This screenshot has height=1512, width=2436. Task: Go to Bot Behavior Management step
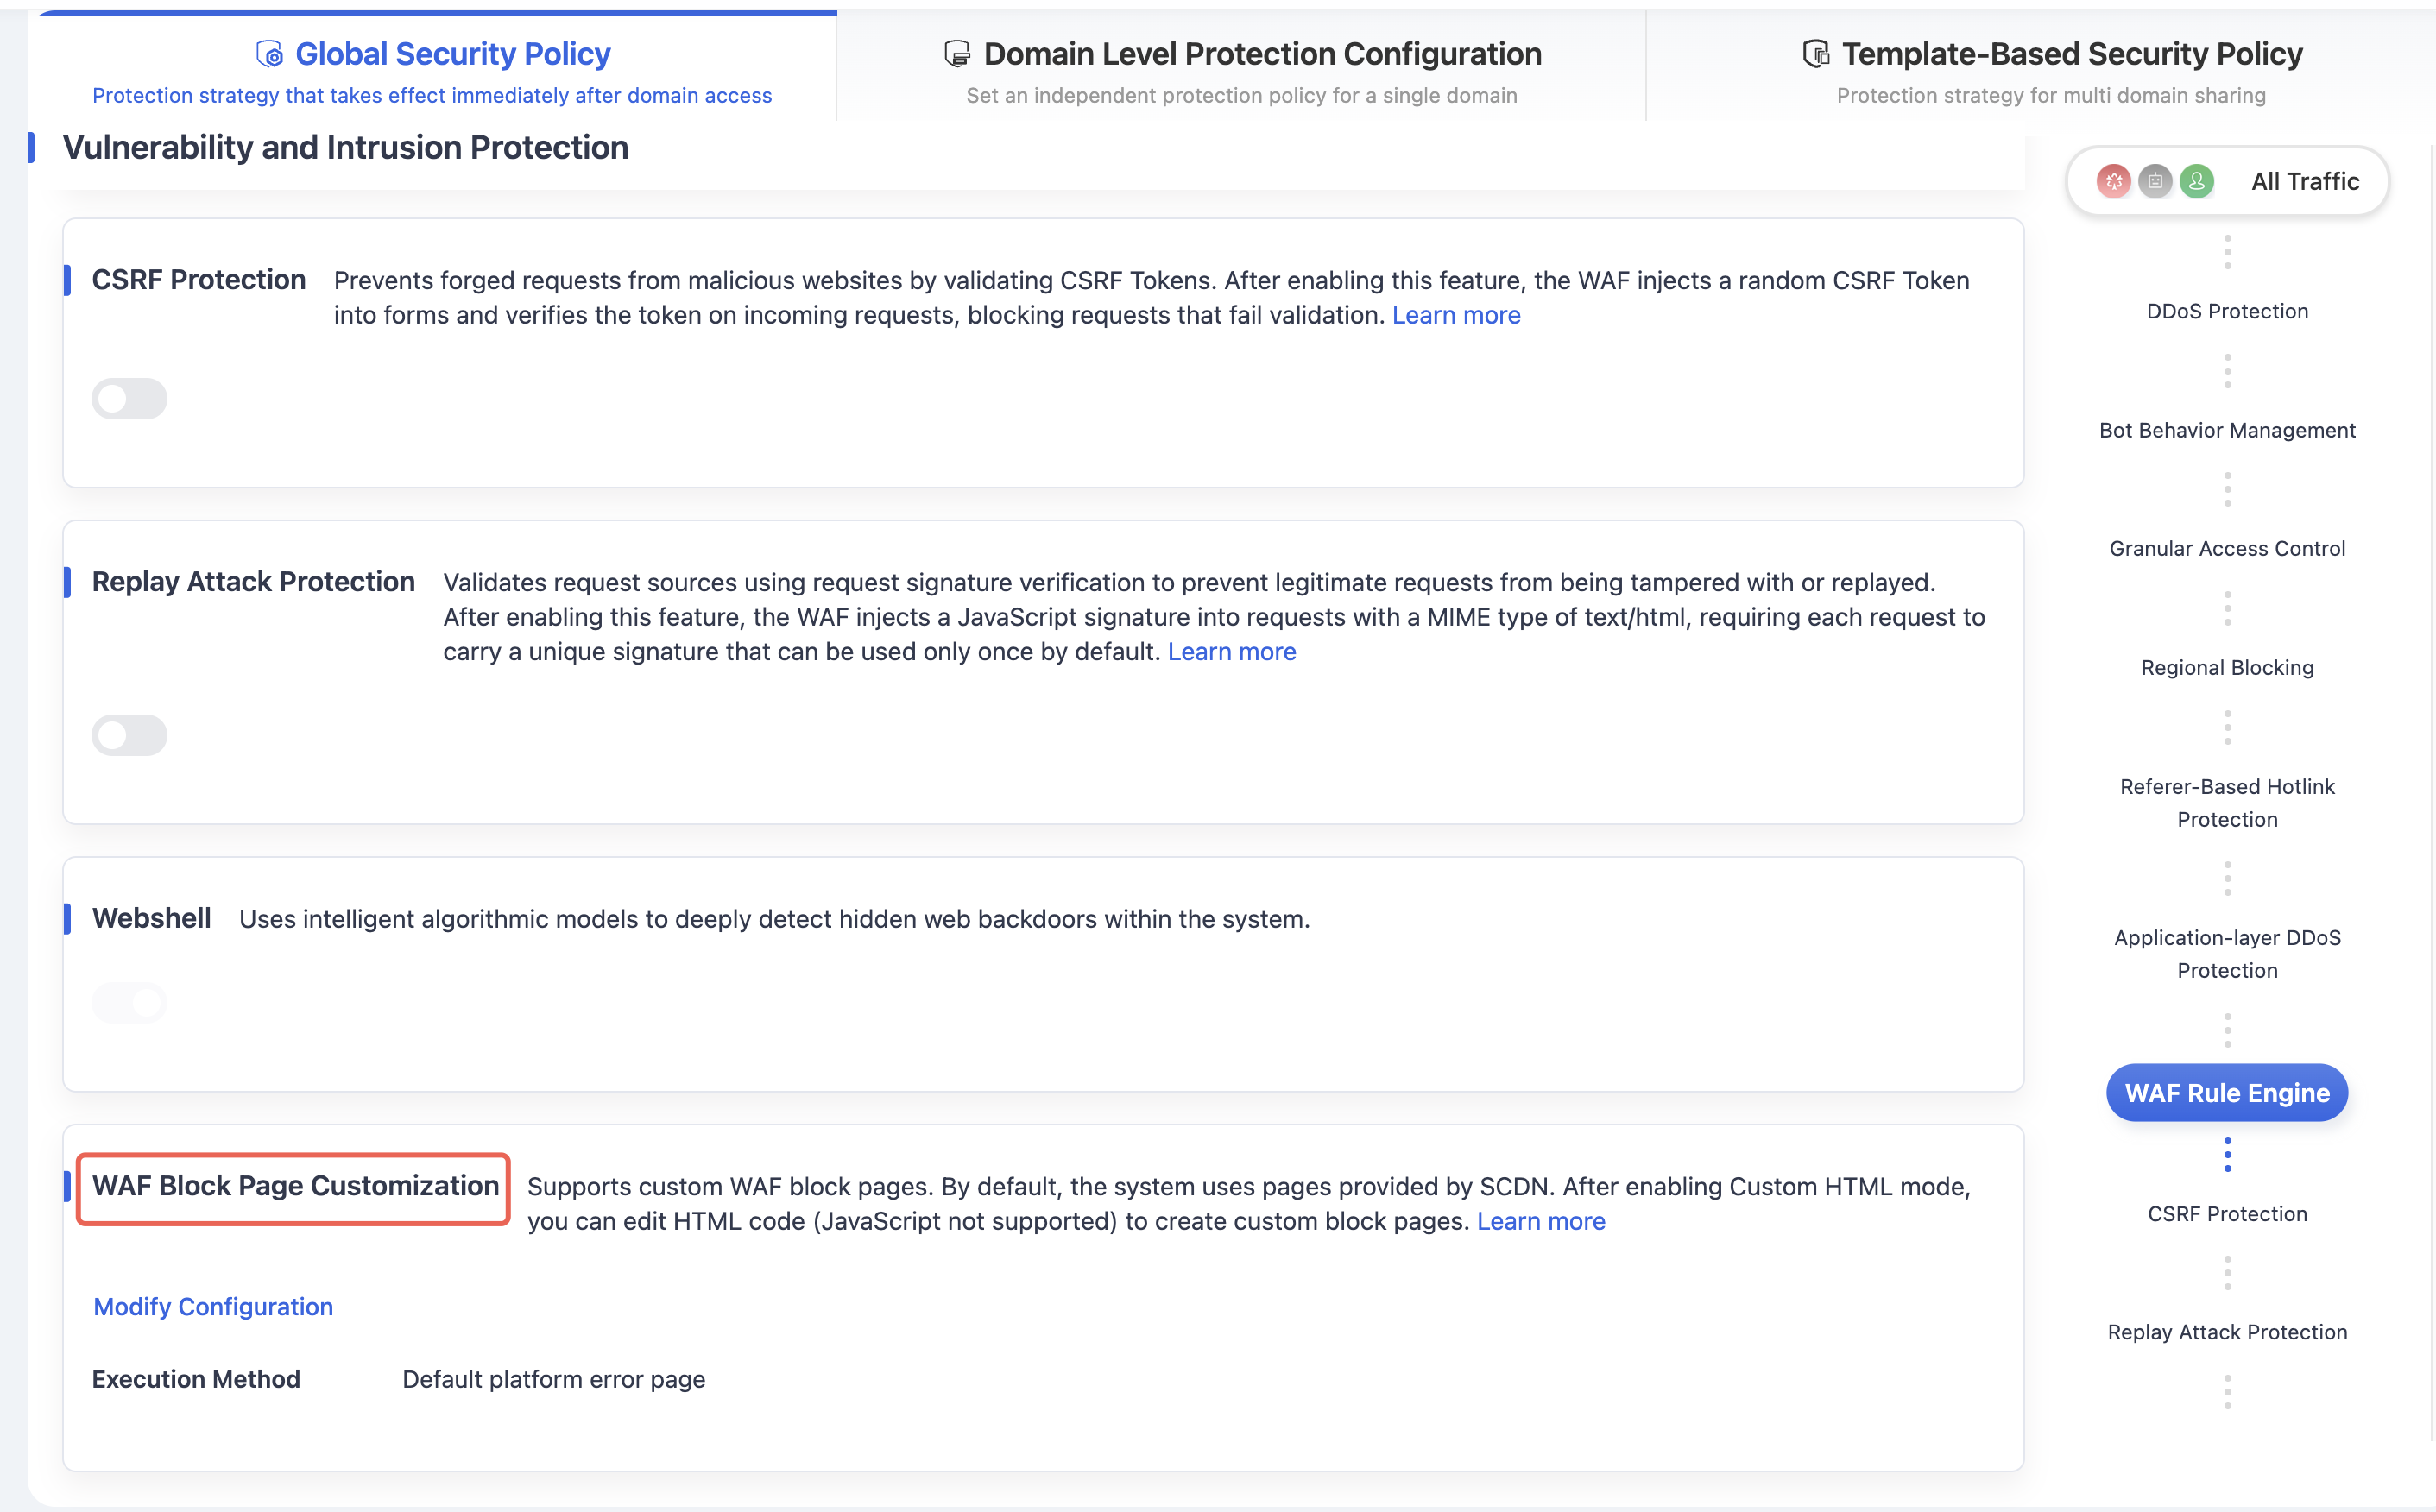(x=2227, y=431)
